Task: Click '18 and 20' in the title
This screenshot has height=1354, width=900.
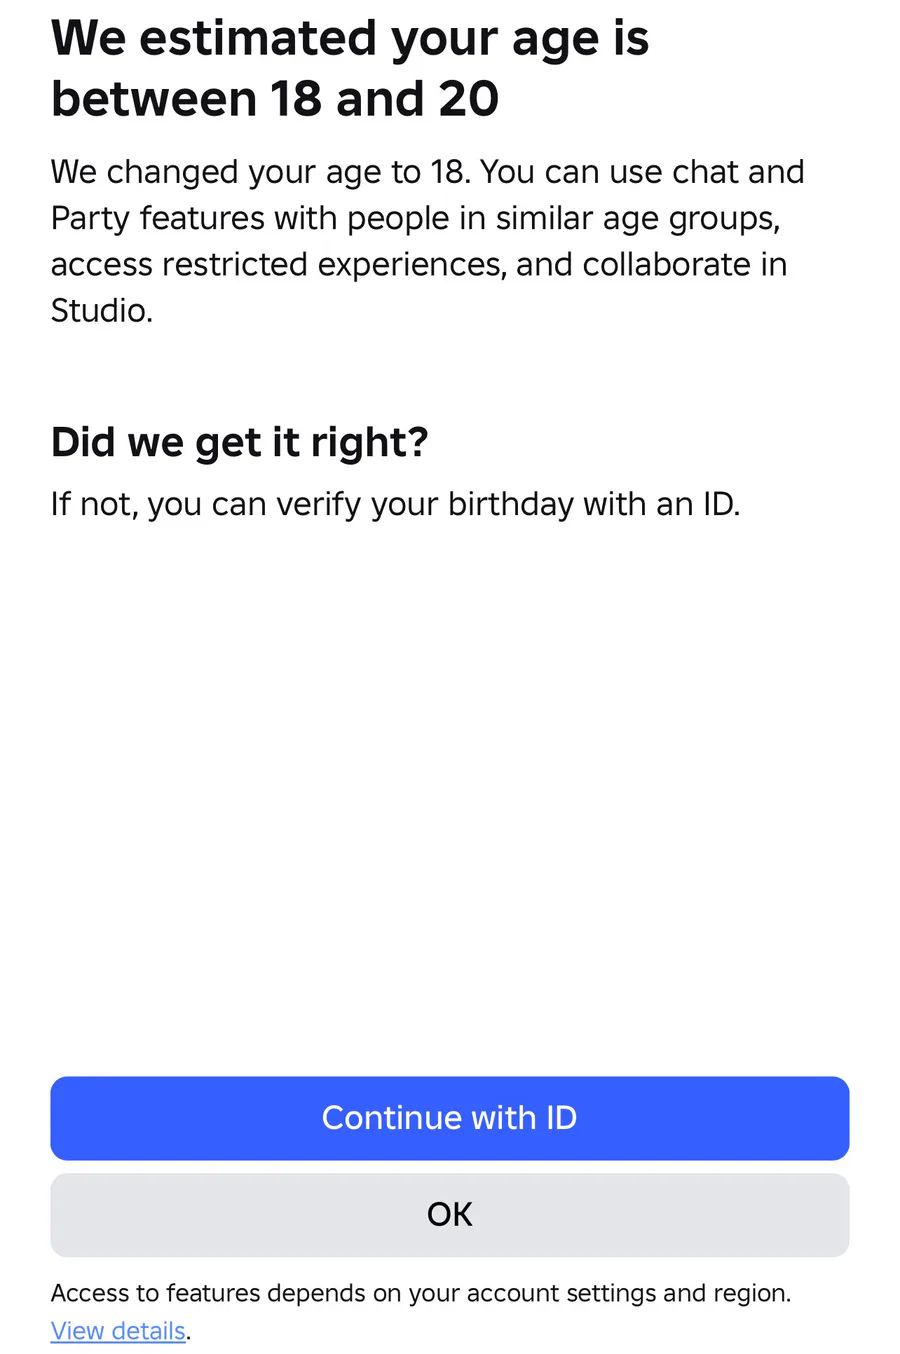Action: coord(384,99)
